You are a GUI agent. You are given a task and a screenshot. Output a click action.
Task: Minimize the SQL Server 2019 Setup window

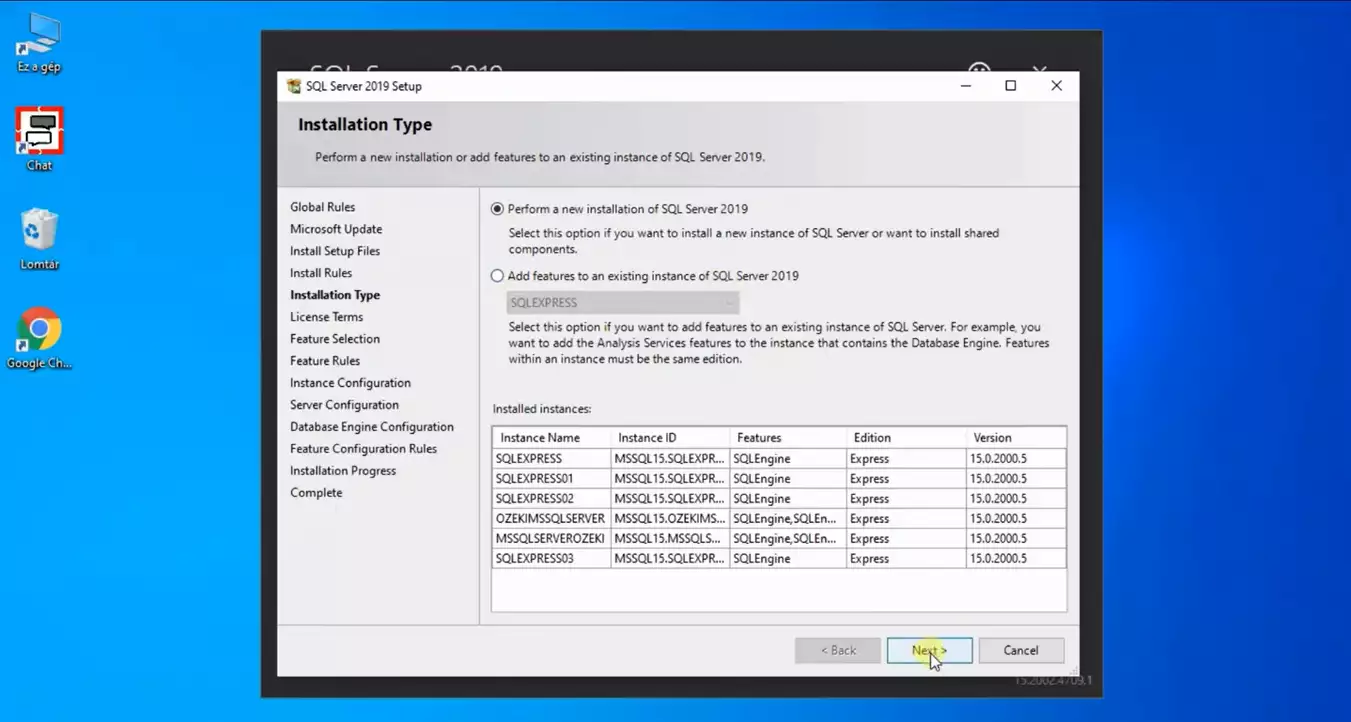coord(966,86)
